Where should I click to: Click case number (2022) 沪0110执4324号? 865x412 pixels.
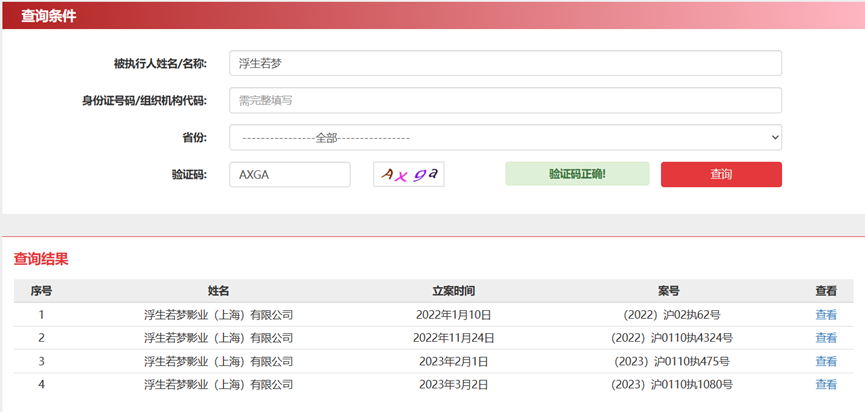[672, 338]
